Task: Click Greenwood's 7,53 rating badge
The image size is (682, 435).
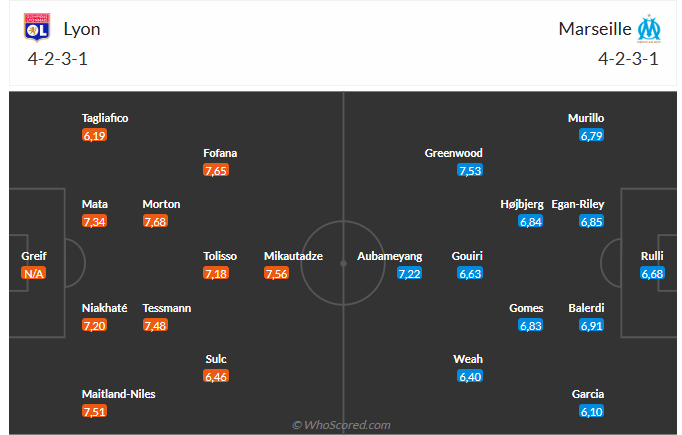Action: click(470, 171)
